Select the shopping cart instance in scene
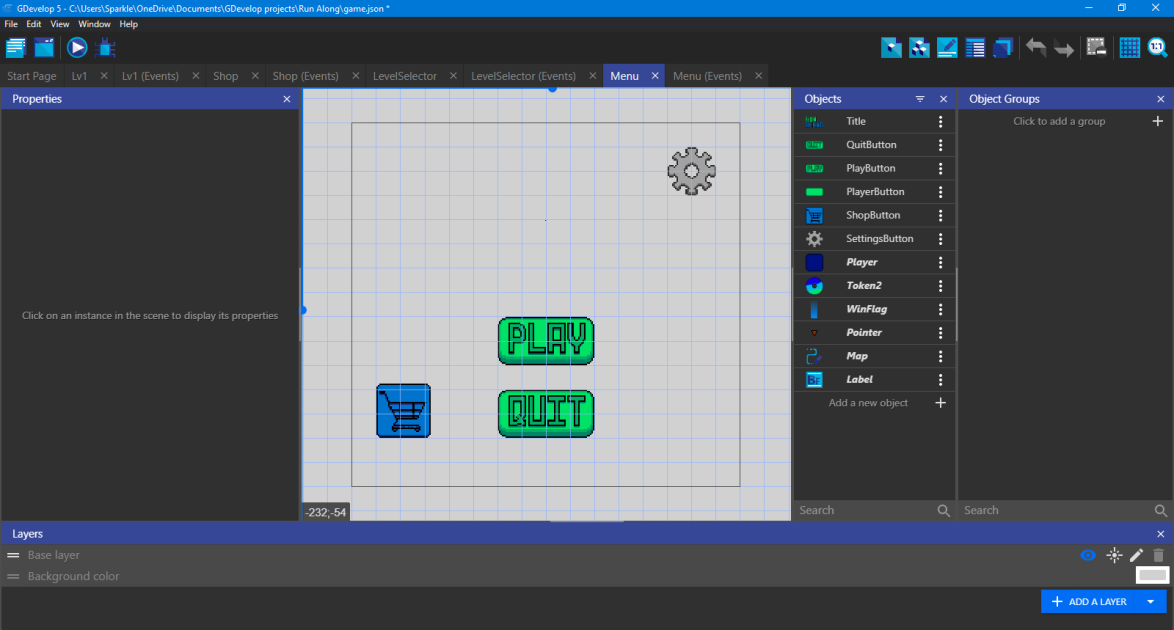 [x=404, y=411]
